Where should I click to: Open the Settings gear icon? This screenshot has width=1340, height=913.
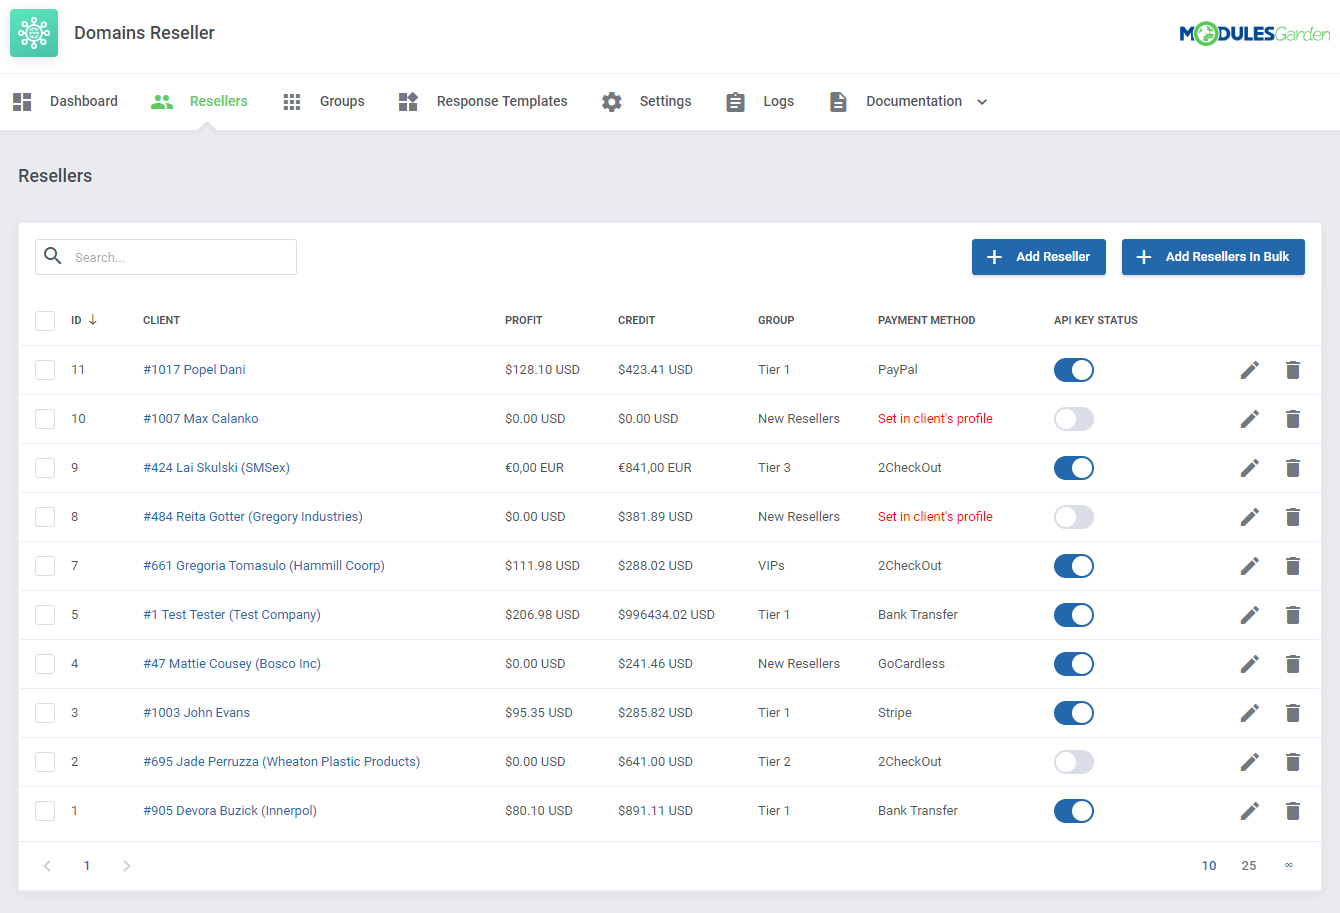(x=611, y=101)
